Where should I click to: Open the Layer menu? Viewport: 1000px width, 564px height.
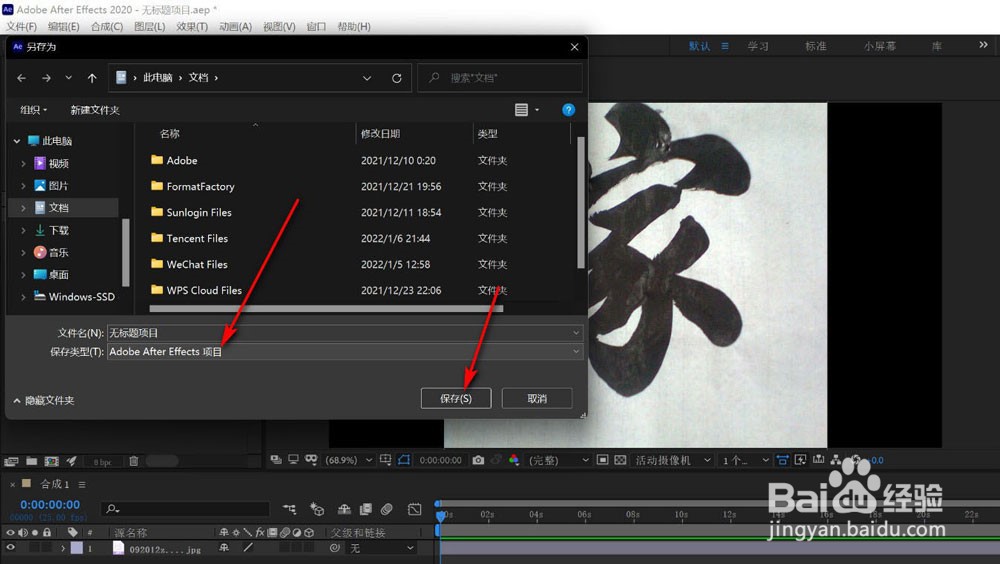tap(149, 26)
